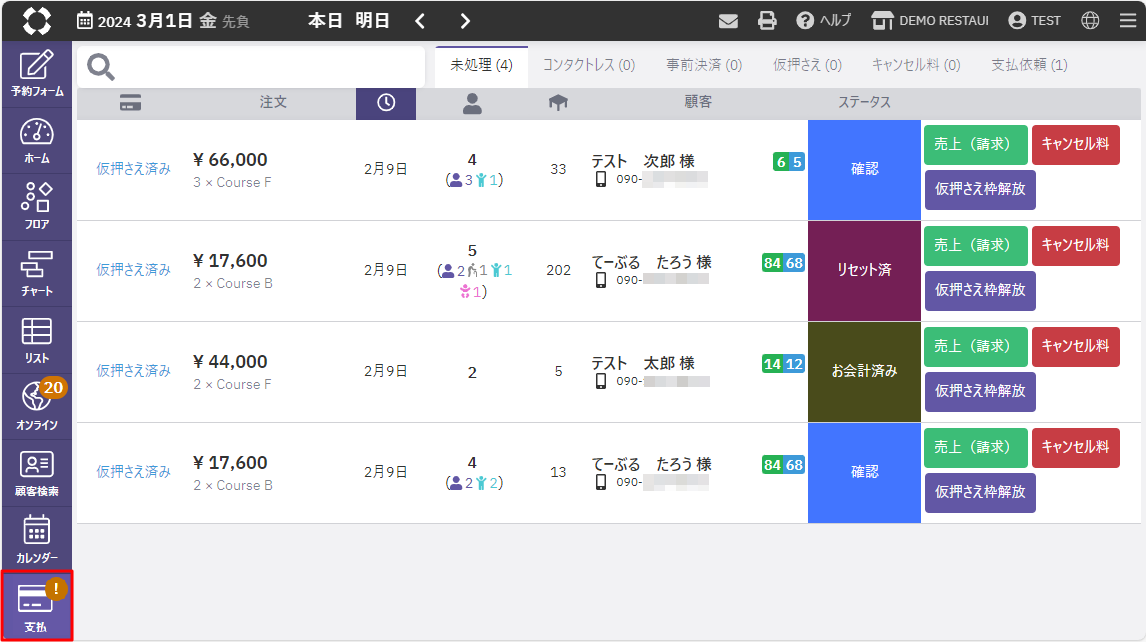Open the リスト view in sidebar
This screenshot has width=1146, height=642.
point(37,341)
